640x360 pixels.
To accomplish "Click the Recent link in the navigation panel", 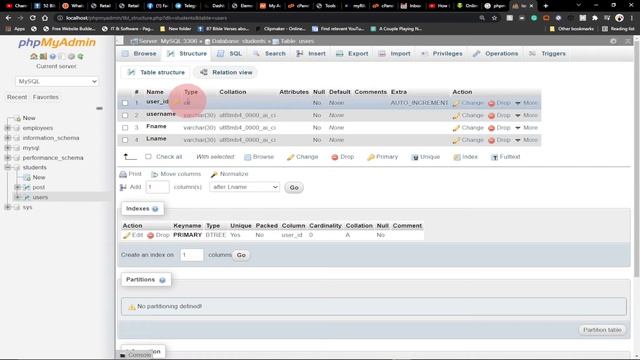I will tap(17, 97).
